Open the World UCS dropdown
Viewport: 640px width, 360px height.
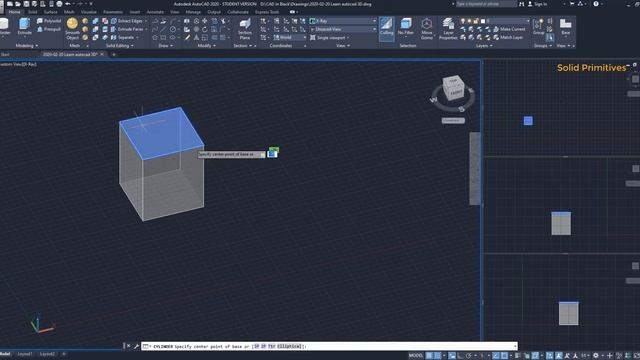pos(290,38)
